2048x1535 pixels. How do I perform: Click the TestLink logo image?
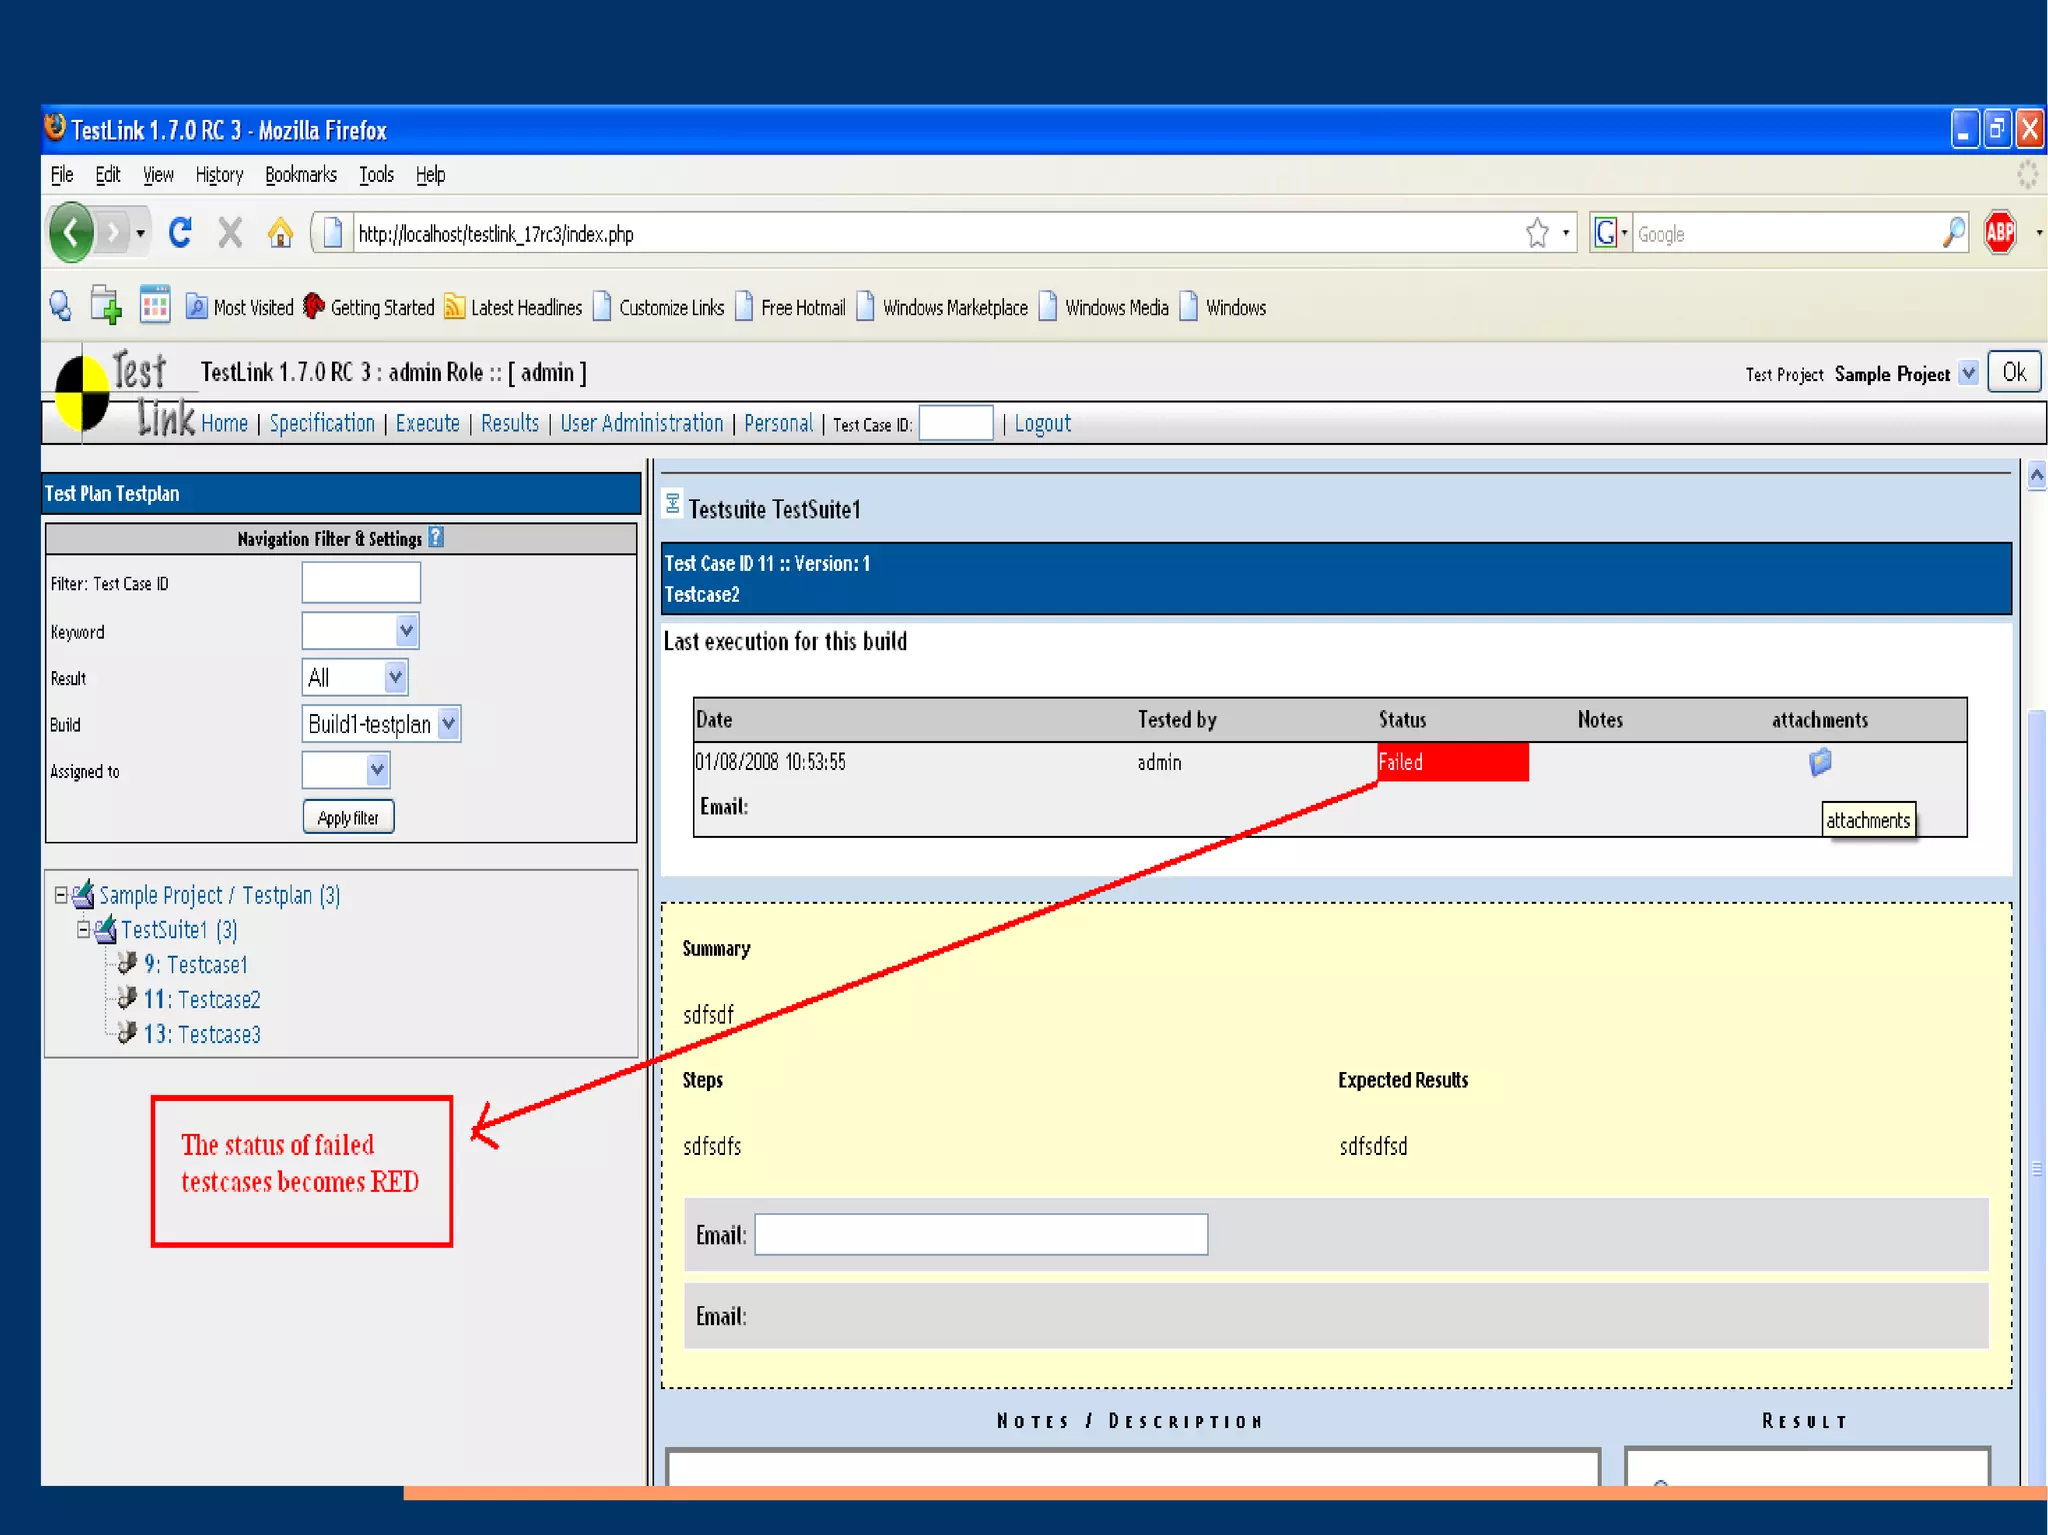pyautogui.click(x=123, y=395)
